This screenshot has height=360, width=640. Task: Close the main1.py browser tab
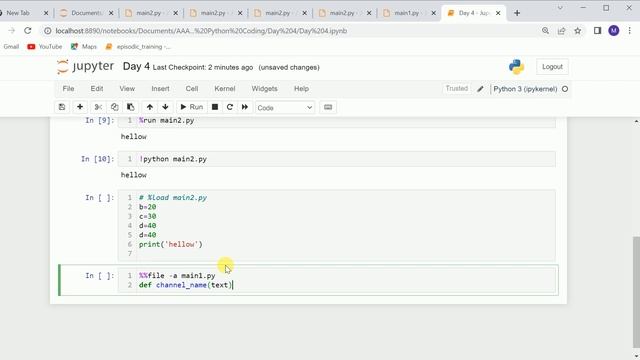pos(433,13)
